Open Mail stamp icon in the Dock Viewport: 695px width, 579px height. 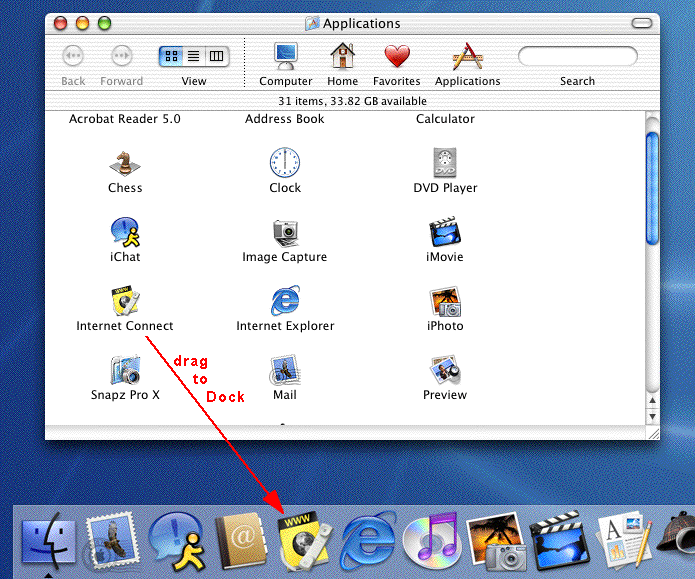coord(111,541)
